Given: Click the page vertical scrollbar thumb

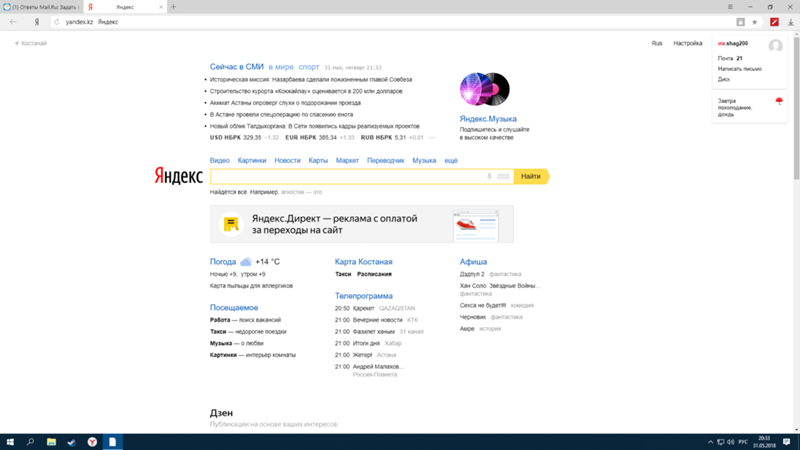Looking at the screenshot, I should coord(796,107).
